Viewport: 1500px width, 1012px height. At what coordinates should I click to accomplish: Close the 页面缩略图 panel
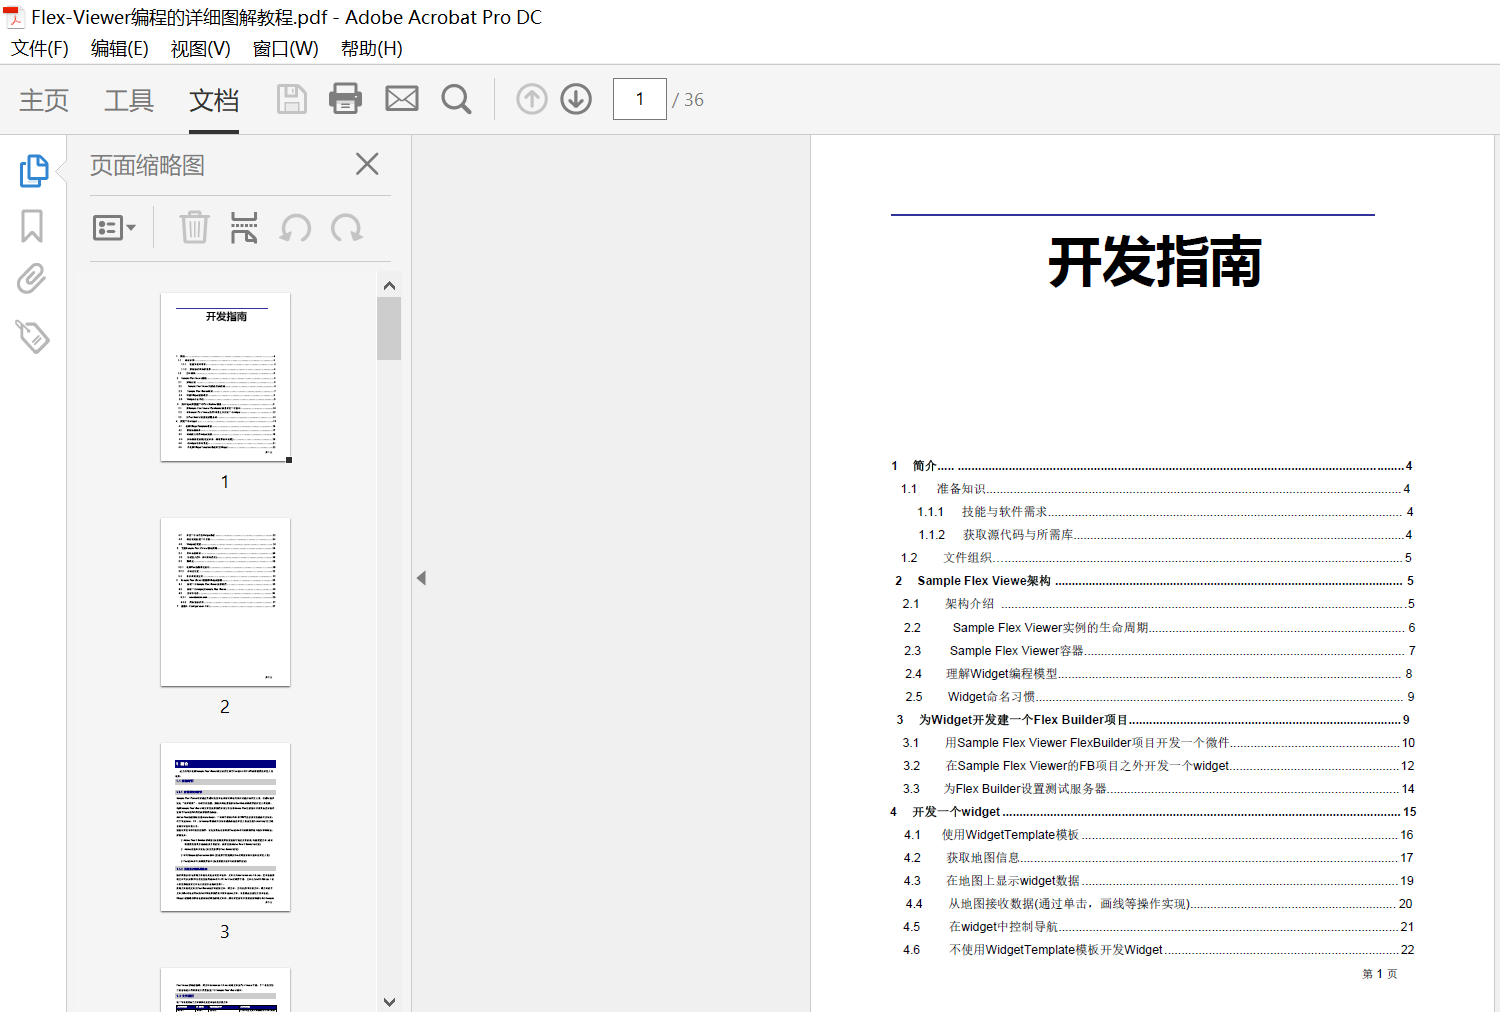point(367,164)
